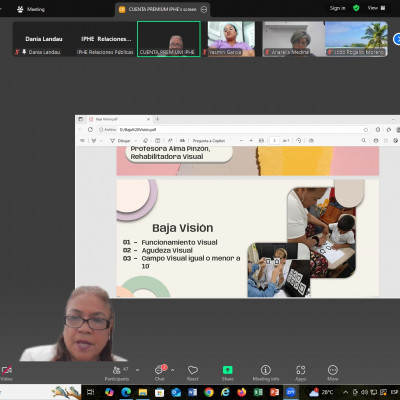This screenshot has height=400, width=400.
Task: Open the More options menu
Action: [333, 373]
